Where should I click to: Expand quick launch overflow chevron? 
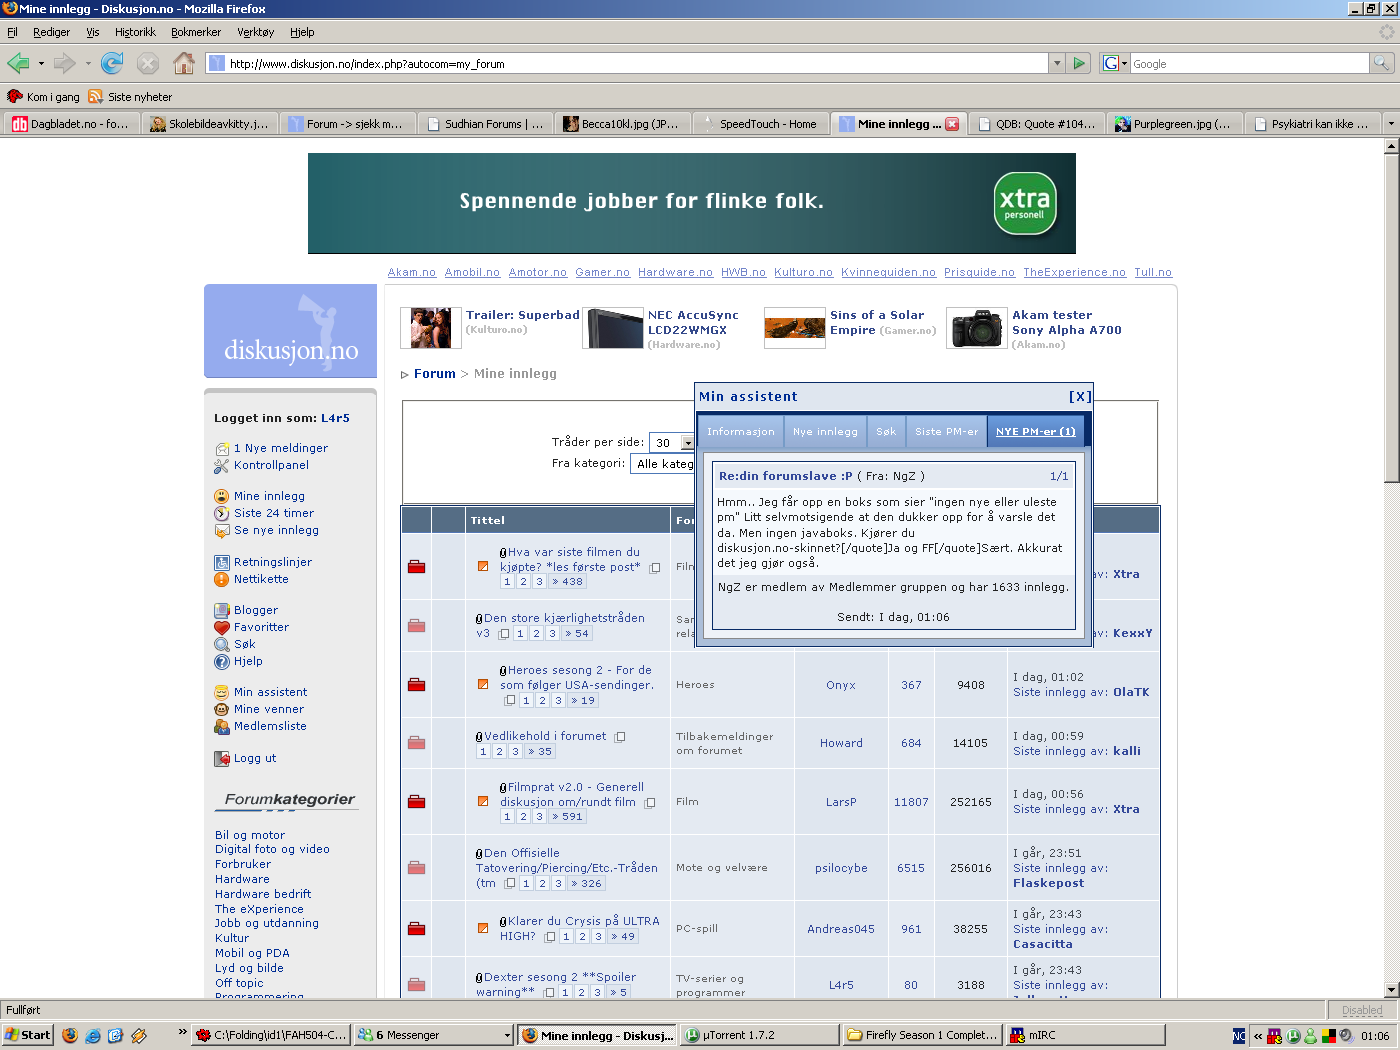[182, 1031]
